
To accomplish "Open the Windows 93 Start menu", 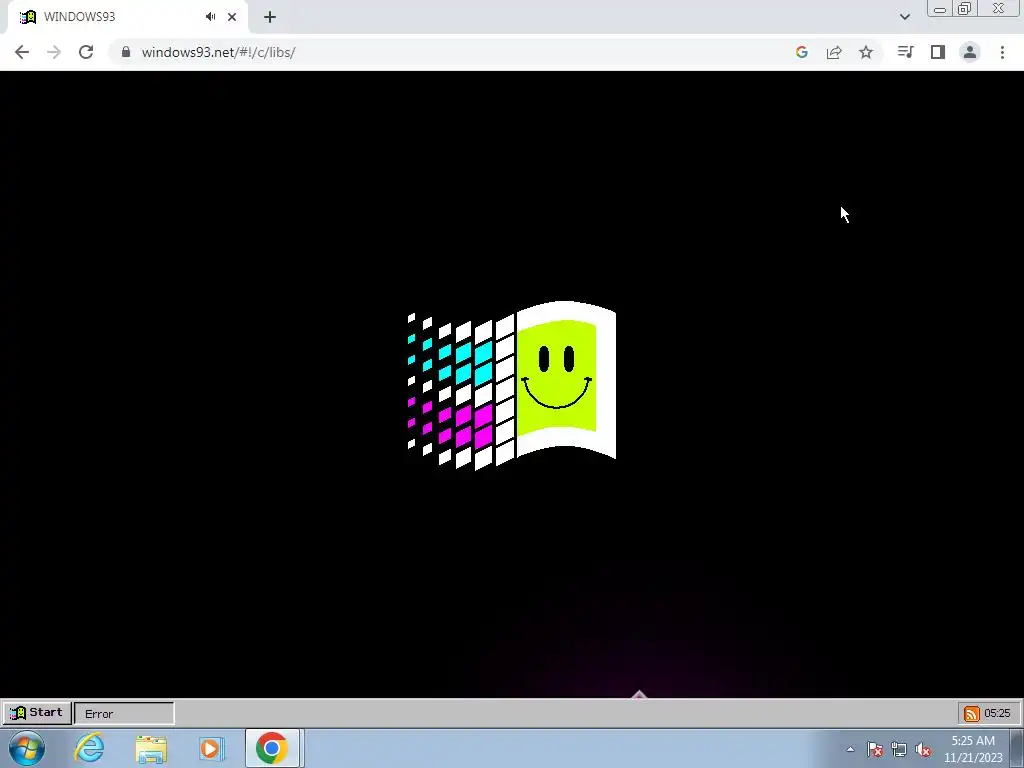I will click(37, 712).
